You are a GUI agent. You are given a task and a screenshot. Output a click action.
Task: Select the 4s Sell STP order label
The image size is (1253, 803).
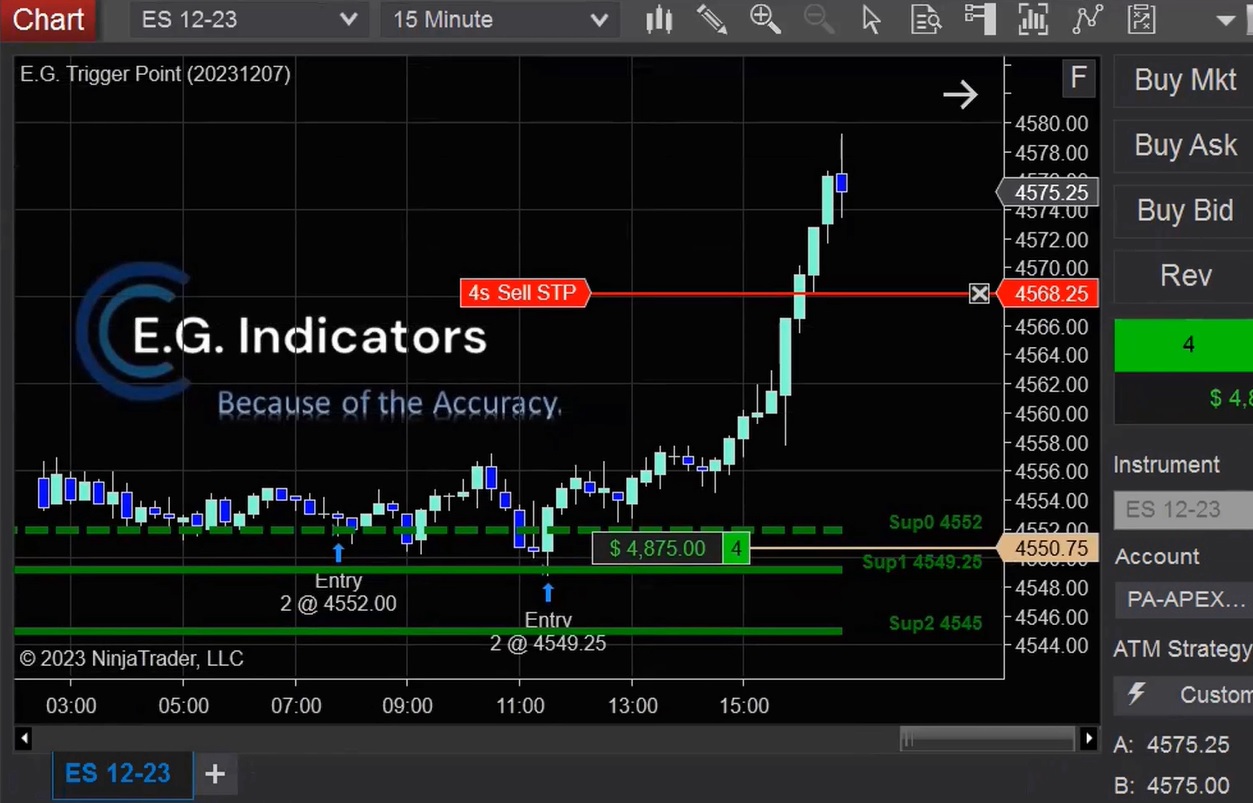click(x=524, y=293)
